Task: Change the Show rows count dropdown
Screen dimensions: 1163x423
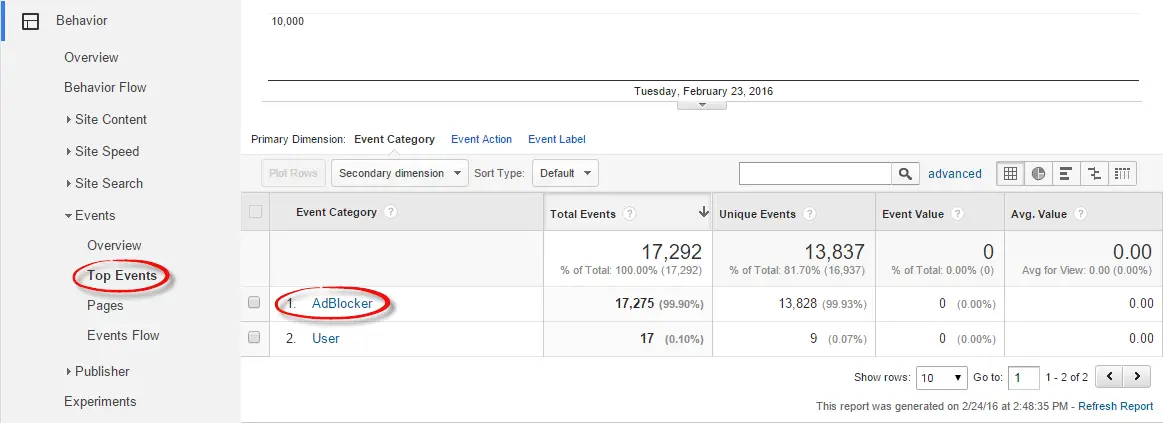Action: coord(943,378)
